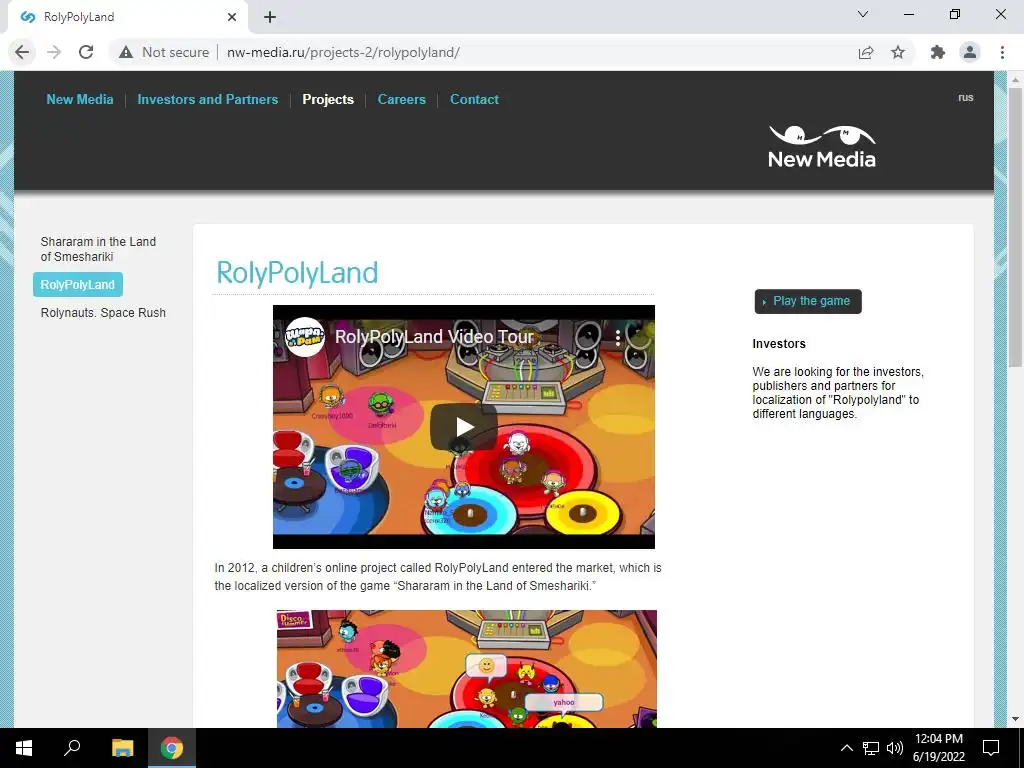Close the RolyPolyLand browser tab
Screen dimensions: 1024x768
pos(232,17)
